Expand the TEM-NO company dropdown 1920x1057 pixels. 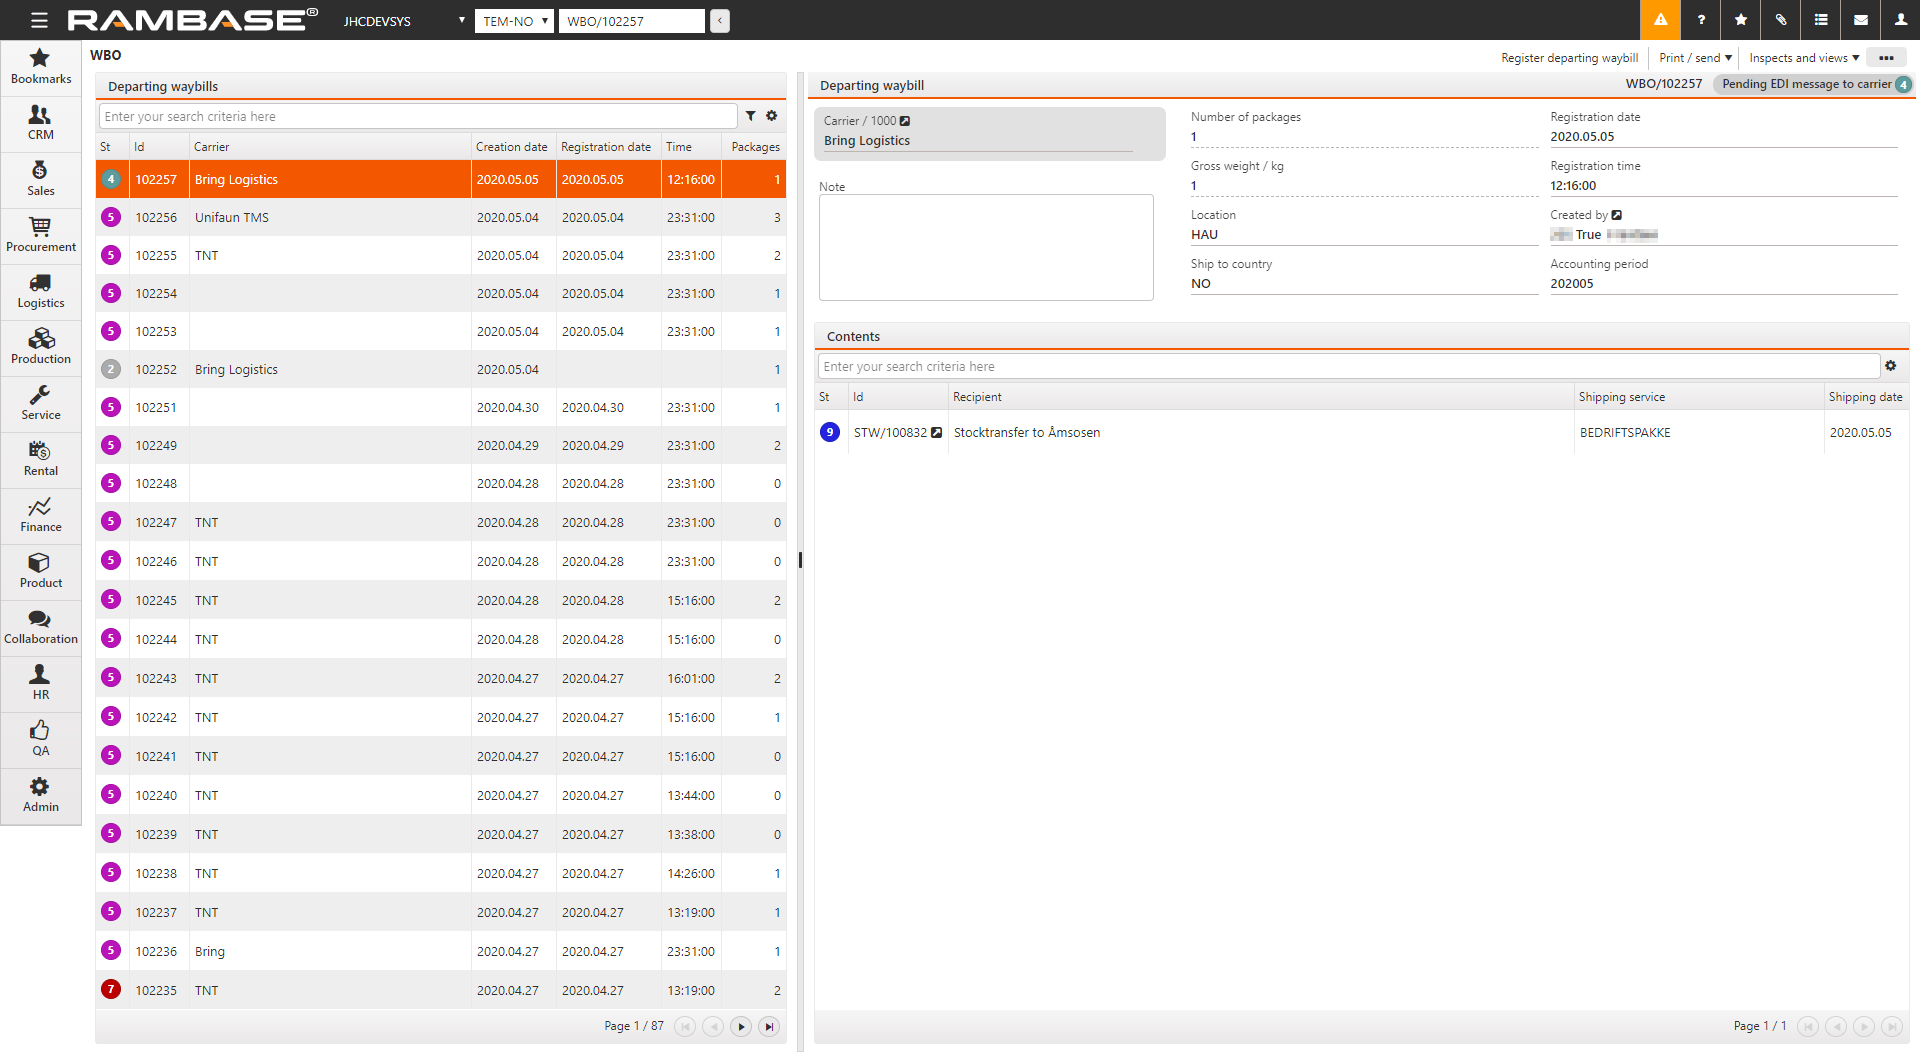(x=514, y=21)
